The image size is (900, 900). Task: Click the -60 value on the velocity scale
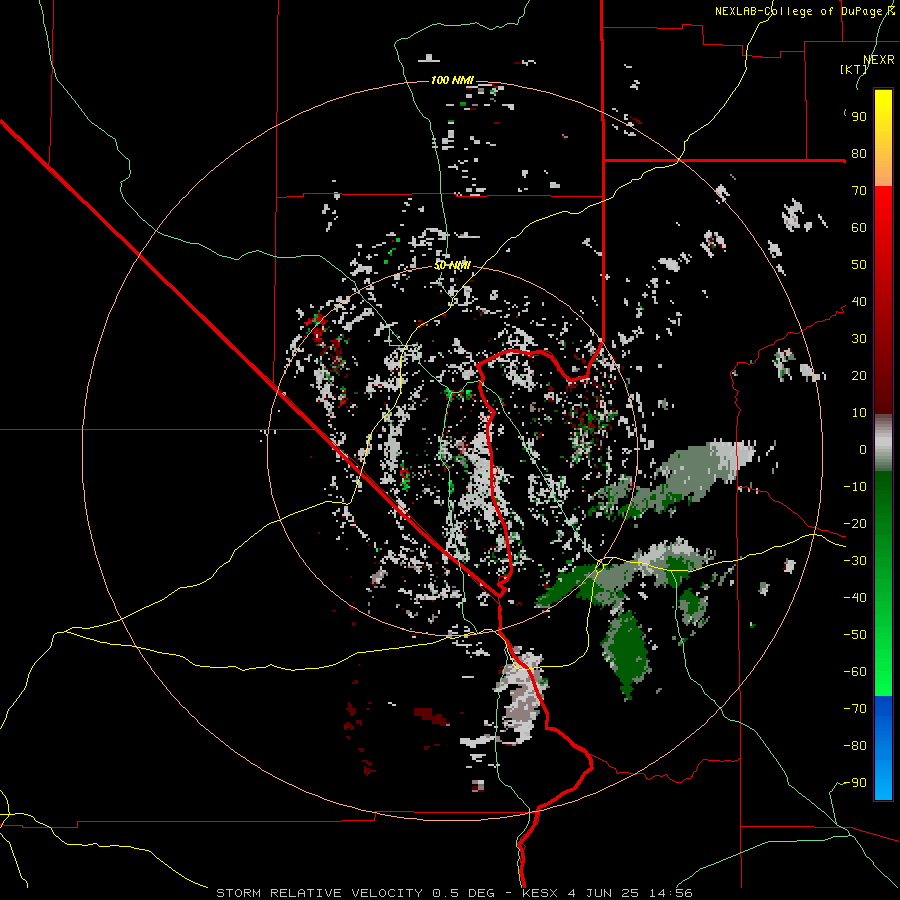coord(855,672)
